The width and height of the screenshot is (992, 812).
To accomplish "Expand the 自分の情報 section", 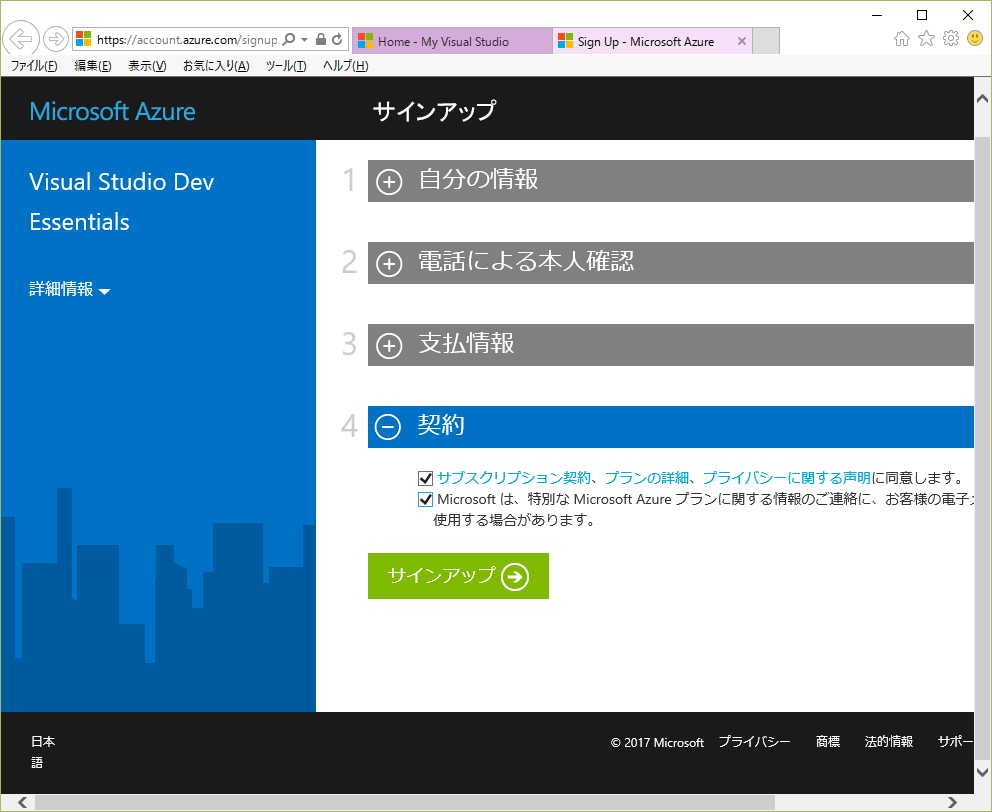I will [x=389, y=182].
